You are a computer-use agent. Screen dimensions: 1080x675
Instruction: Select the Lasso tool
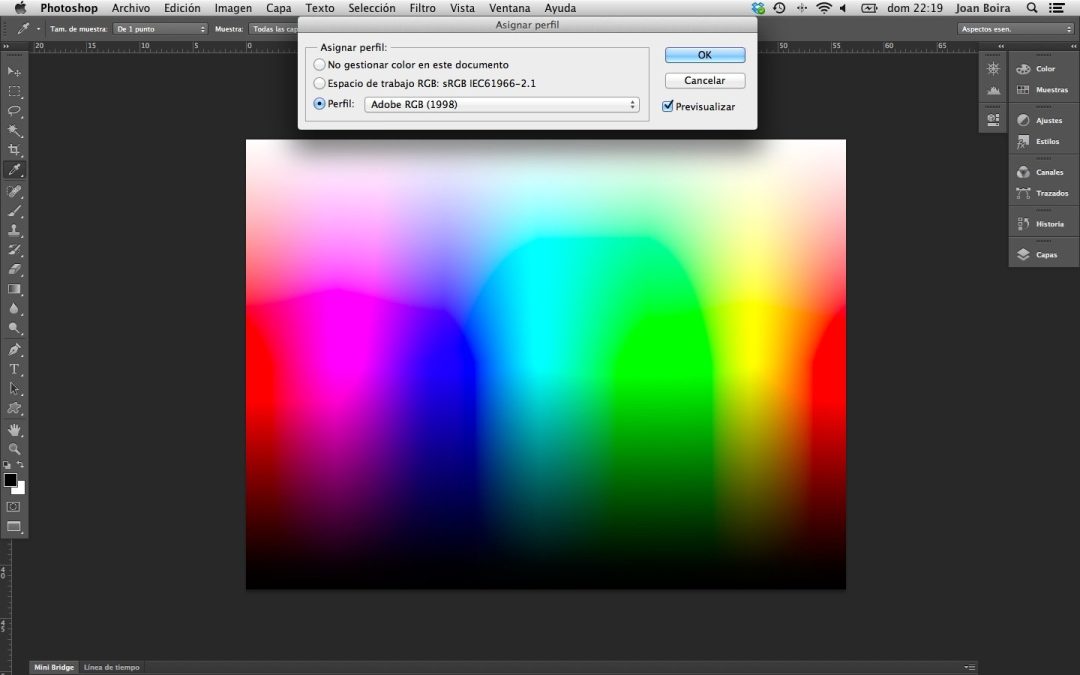point(15,112)
